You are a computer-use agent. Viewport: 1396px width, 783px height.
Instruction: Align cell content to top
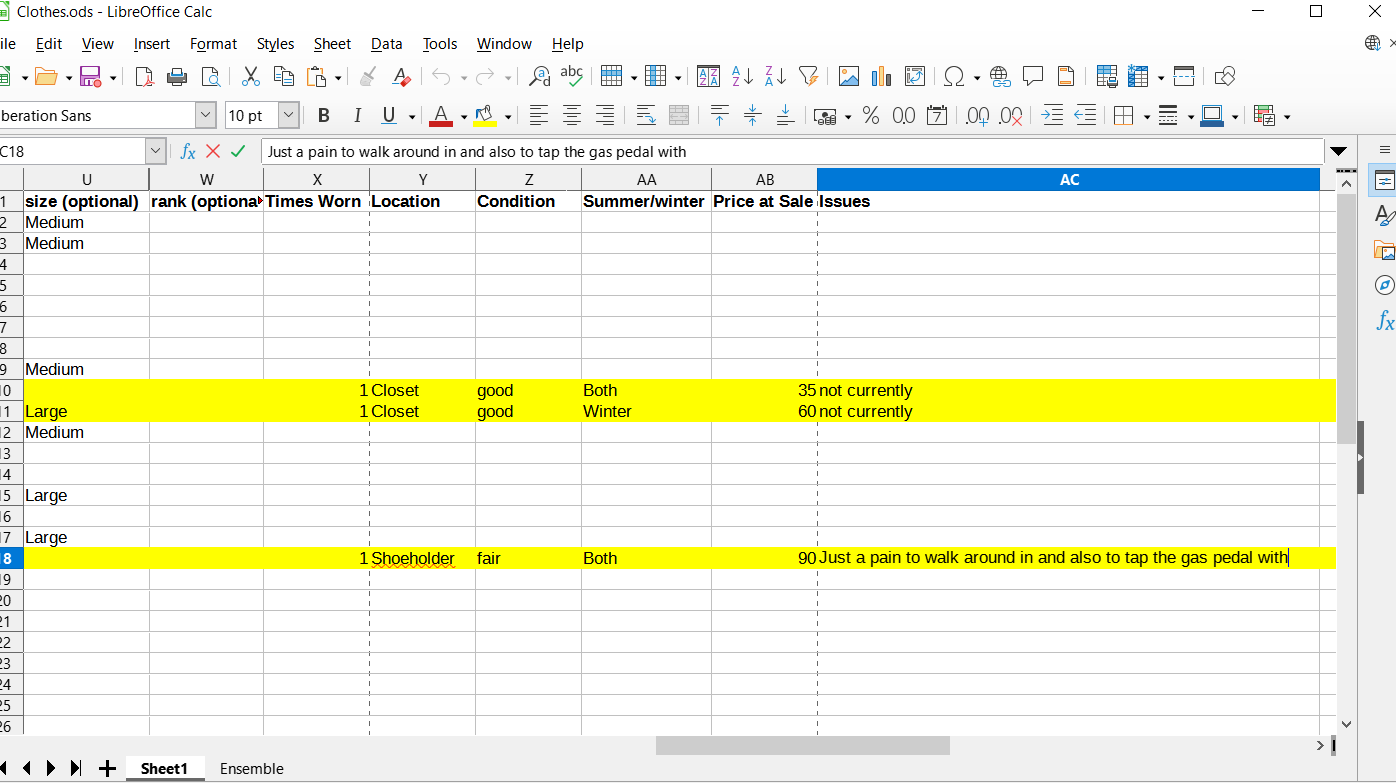tap(719, 116)
